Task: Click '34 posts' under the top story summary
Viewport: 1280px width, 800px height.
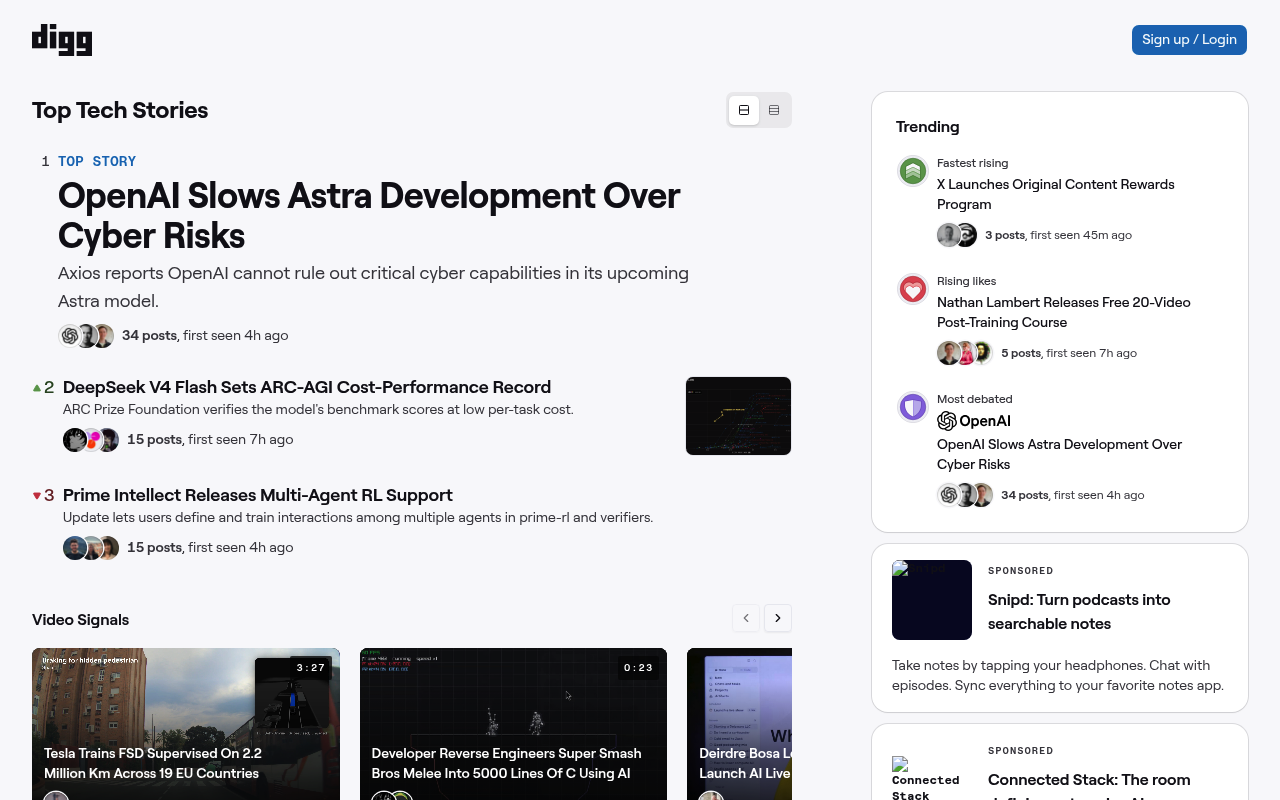Action: tap(149, 336)
